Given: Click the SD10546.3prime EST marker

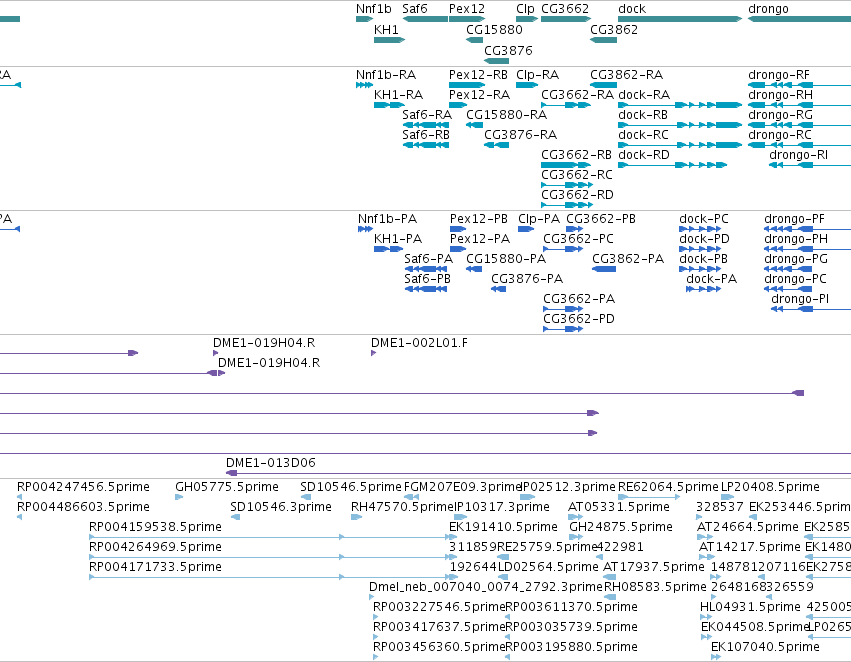Looking at the screenshot, I should [236, 518].
